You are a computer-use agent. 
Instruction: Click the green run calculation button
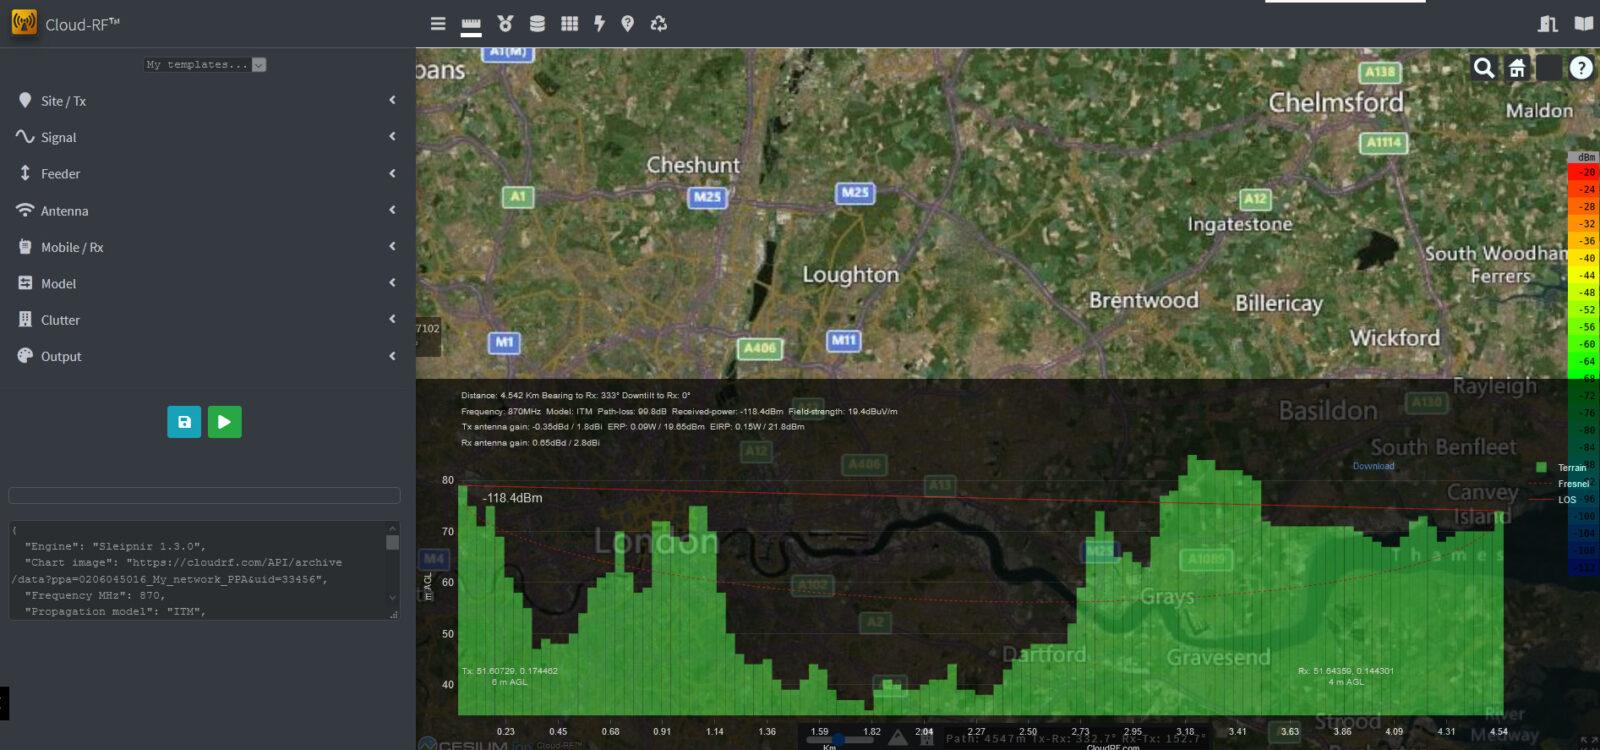point(224,422)
